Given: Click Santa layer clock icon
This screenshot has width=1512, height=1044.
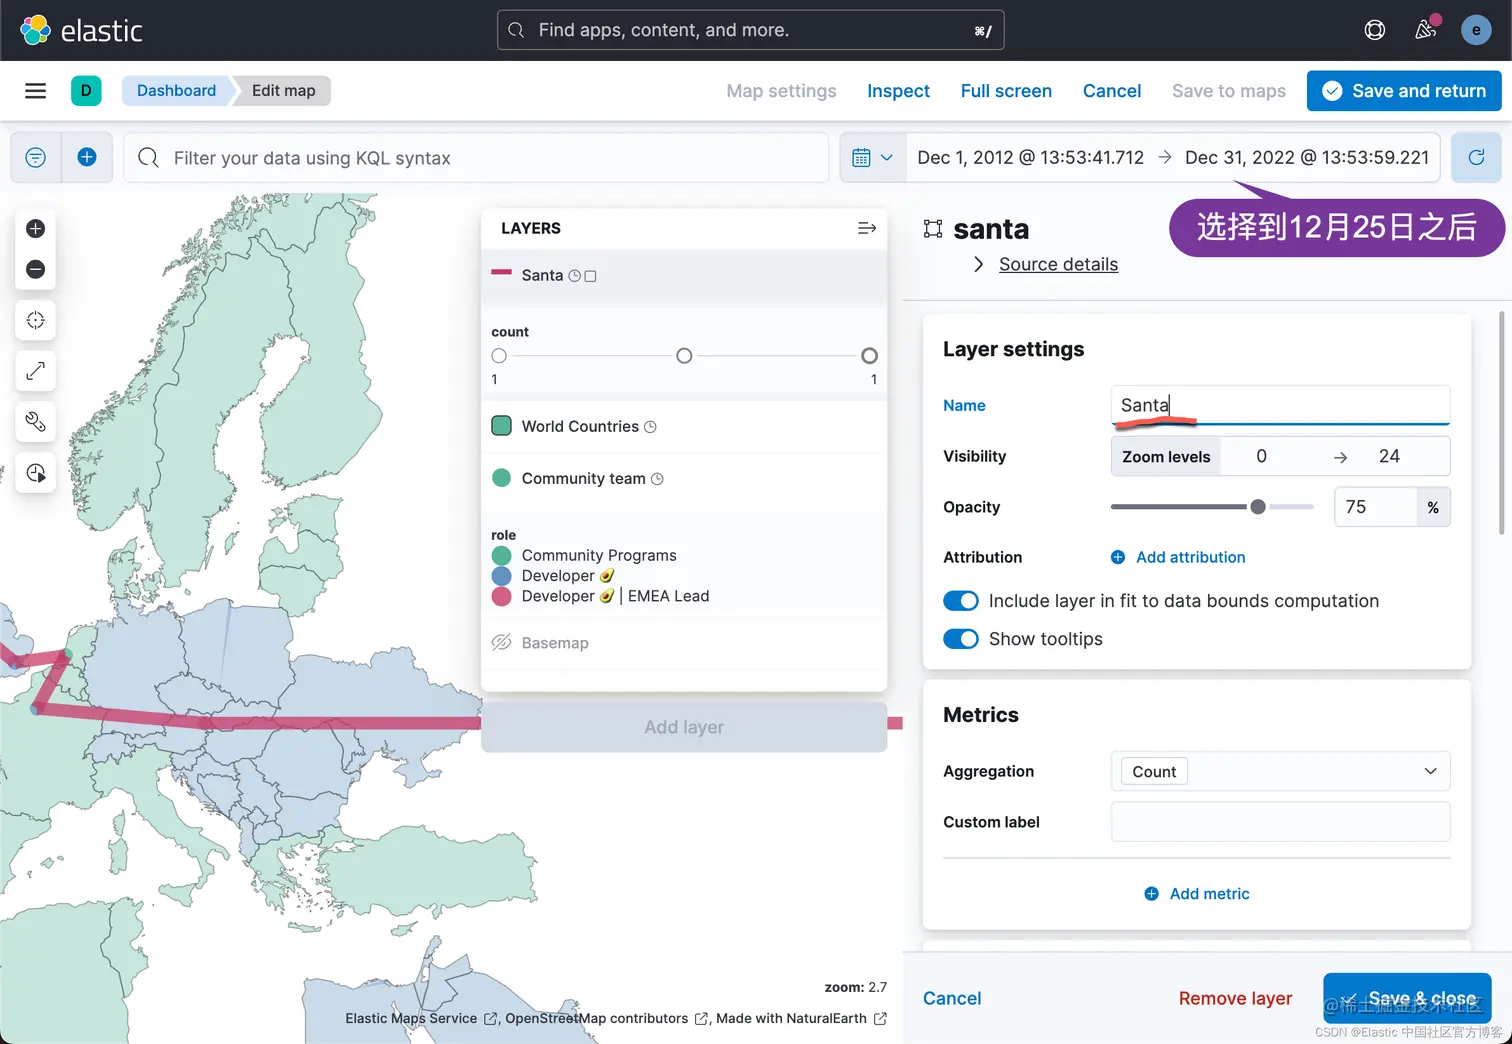Looking at the screenshot, I should pos(574,276).
